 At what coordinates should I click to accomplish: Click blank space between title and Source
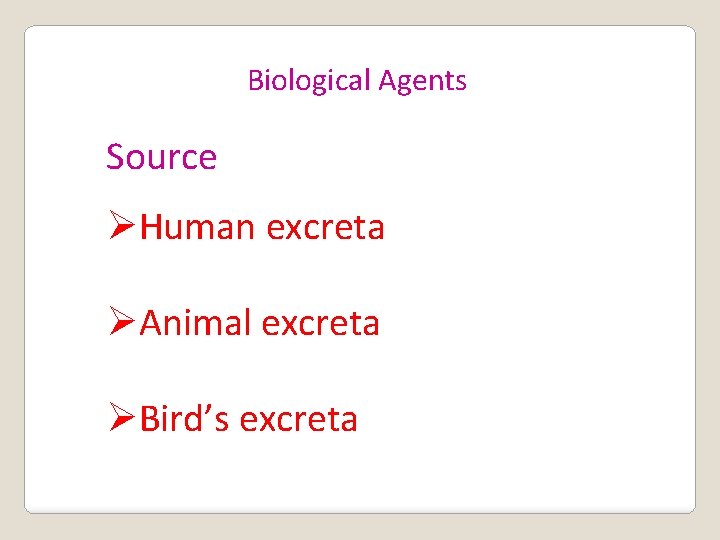tap(358, 117)
